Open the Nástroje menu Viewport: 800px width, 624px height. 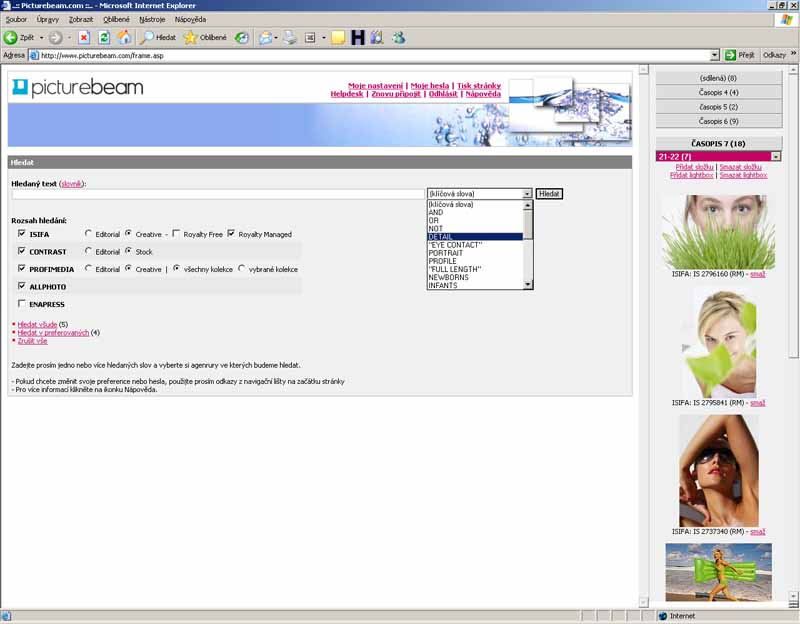coord(152,19)
